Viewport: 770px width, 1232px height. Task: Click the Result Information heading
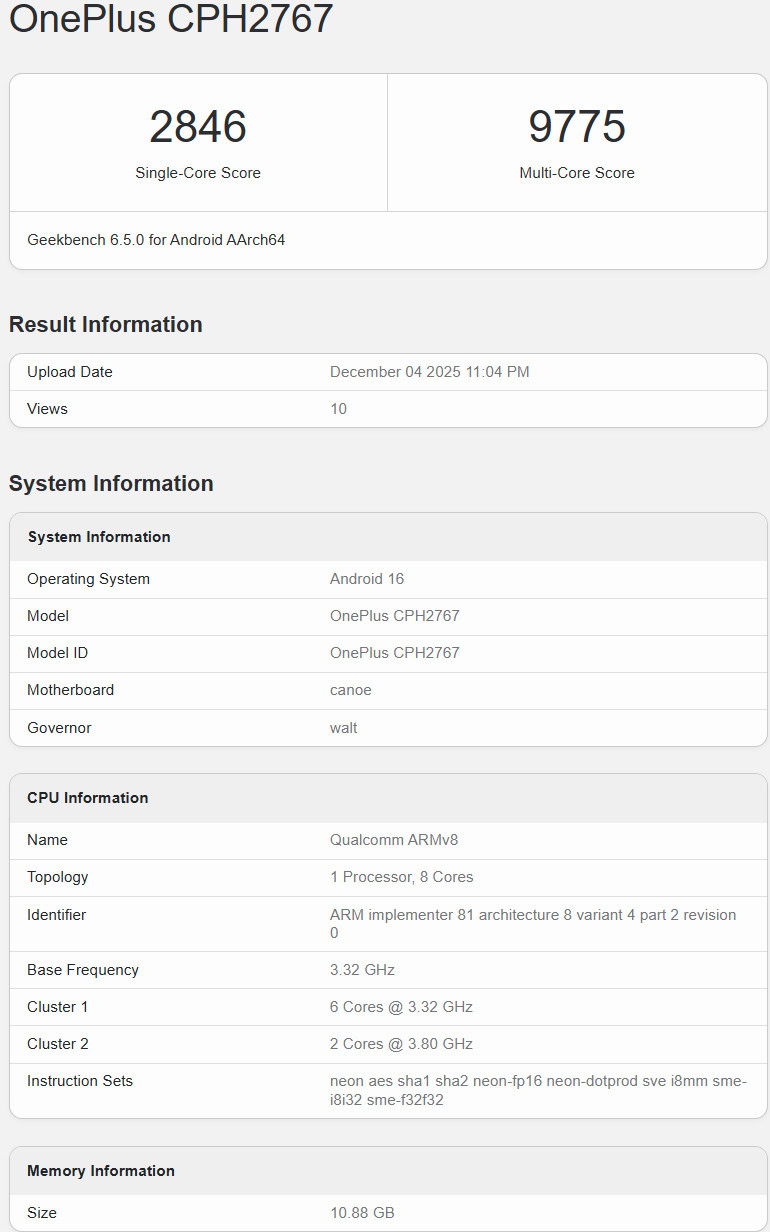[x=106, y=324]
